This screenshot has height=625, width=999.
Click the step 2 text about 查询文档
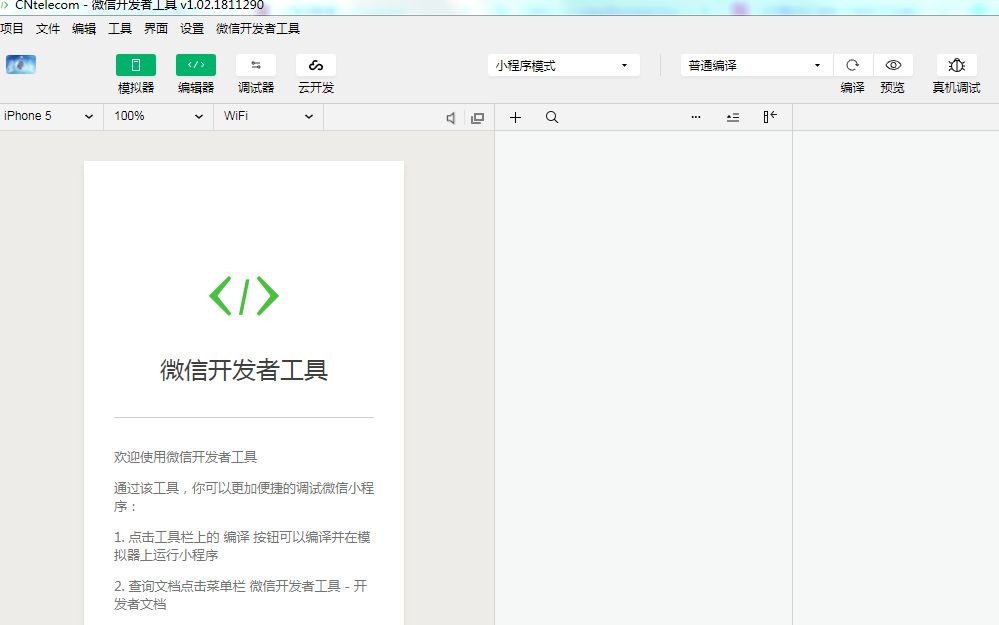[x=241, y=595]
